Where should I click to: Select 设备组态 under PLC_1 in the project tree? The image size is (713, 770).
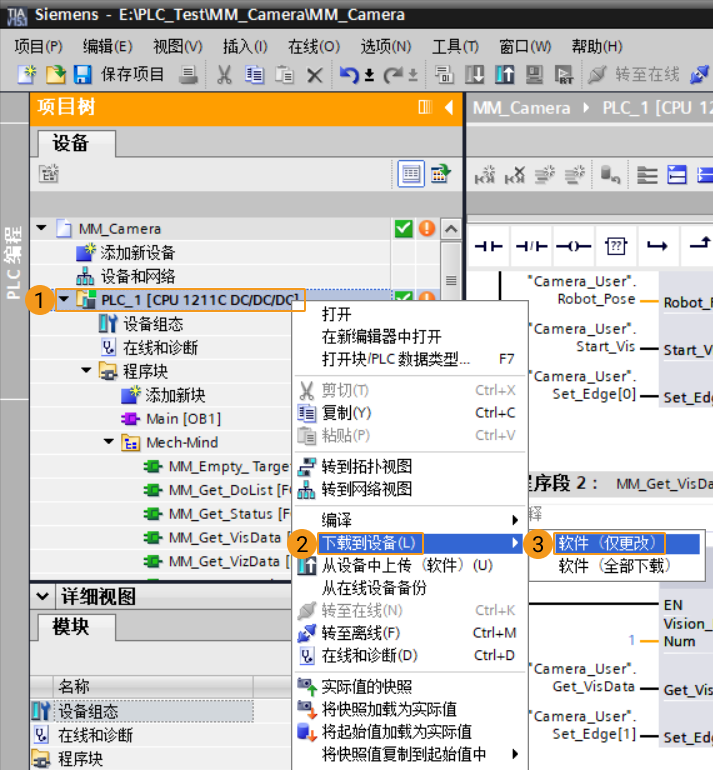pos(153,324)
